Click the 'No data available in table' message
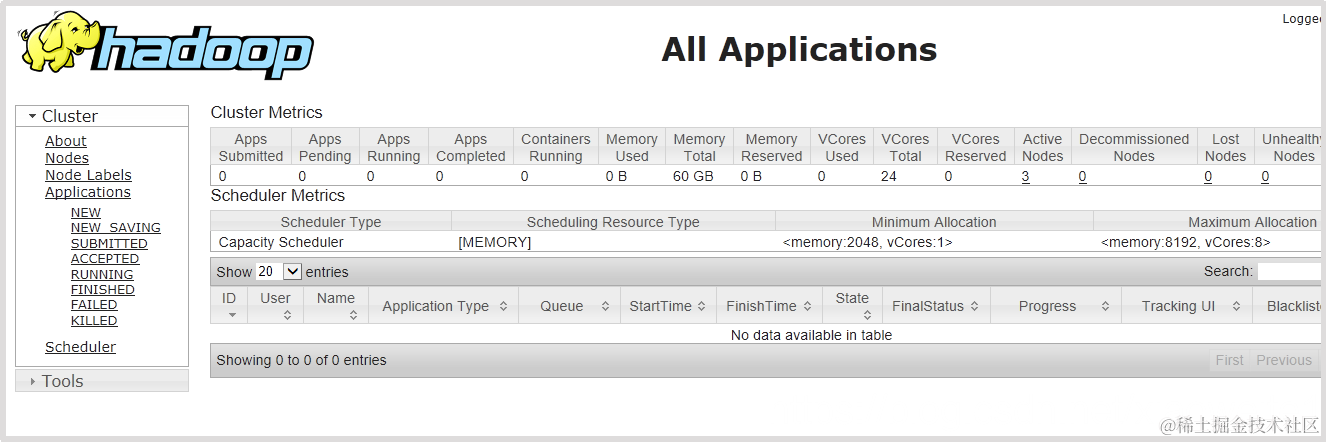This screenshot has width=1326, height=442. coord(811,335)
